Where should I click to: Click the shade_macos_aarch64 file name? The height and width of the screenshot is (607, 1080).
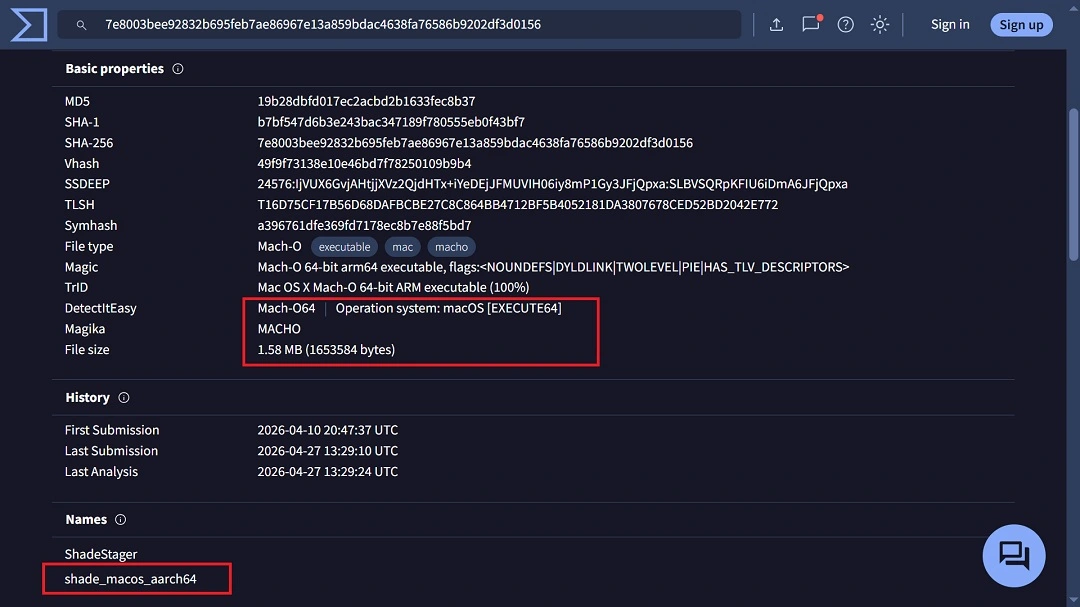point(131,578)
